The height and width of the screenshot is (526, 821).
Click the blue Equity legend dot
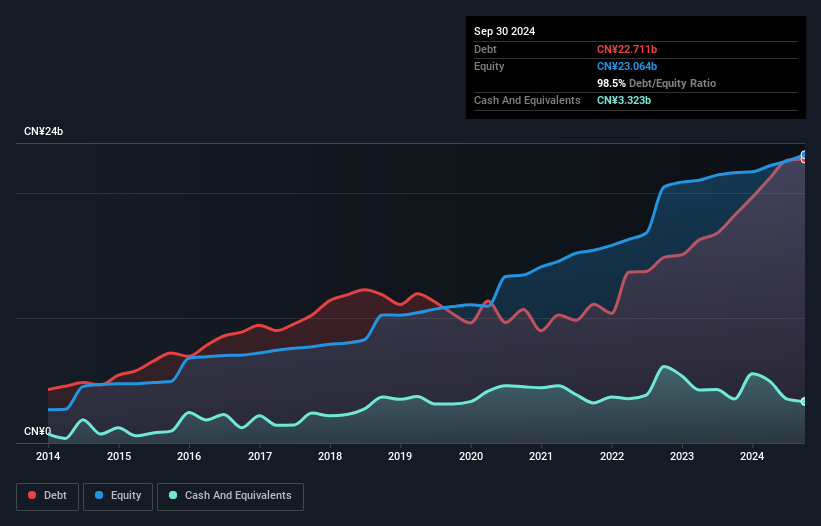(99, 495)
